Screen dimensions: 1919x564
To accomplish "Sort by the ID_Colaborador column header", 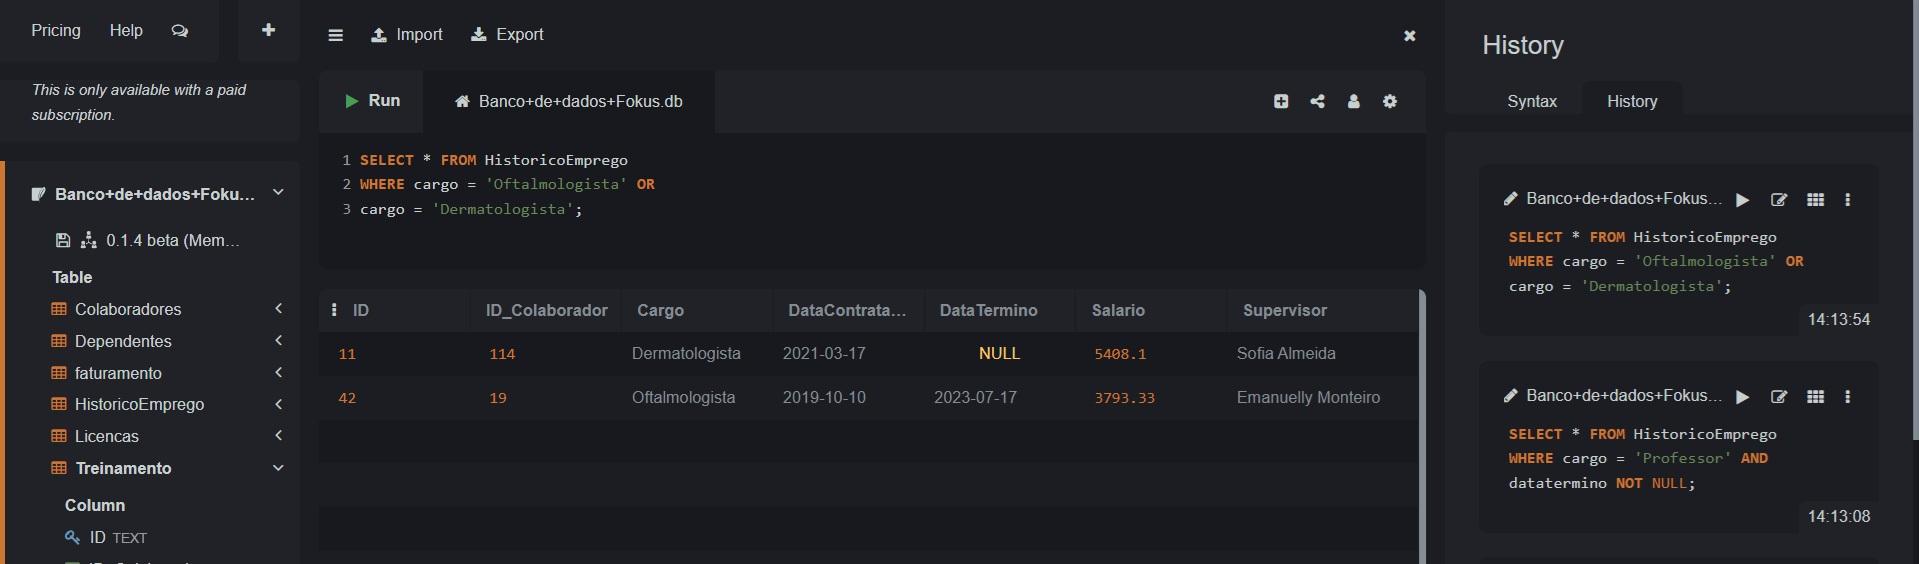I will click(x=546, y=310).
